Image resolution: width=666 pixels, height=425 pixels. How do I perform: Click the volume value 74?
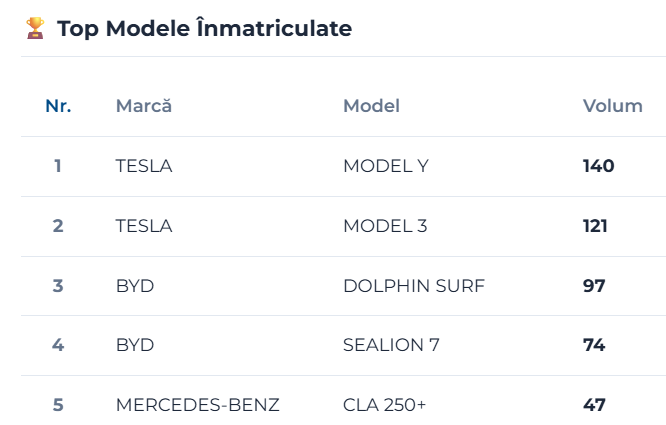(594, 345)
